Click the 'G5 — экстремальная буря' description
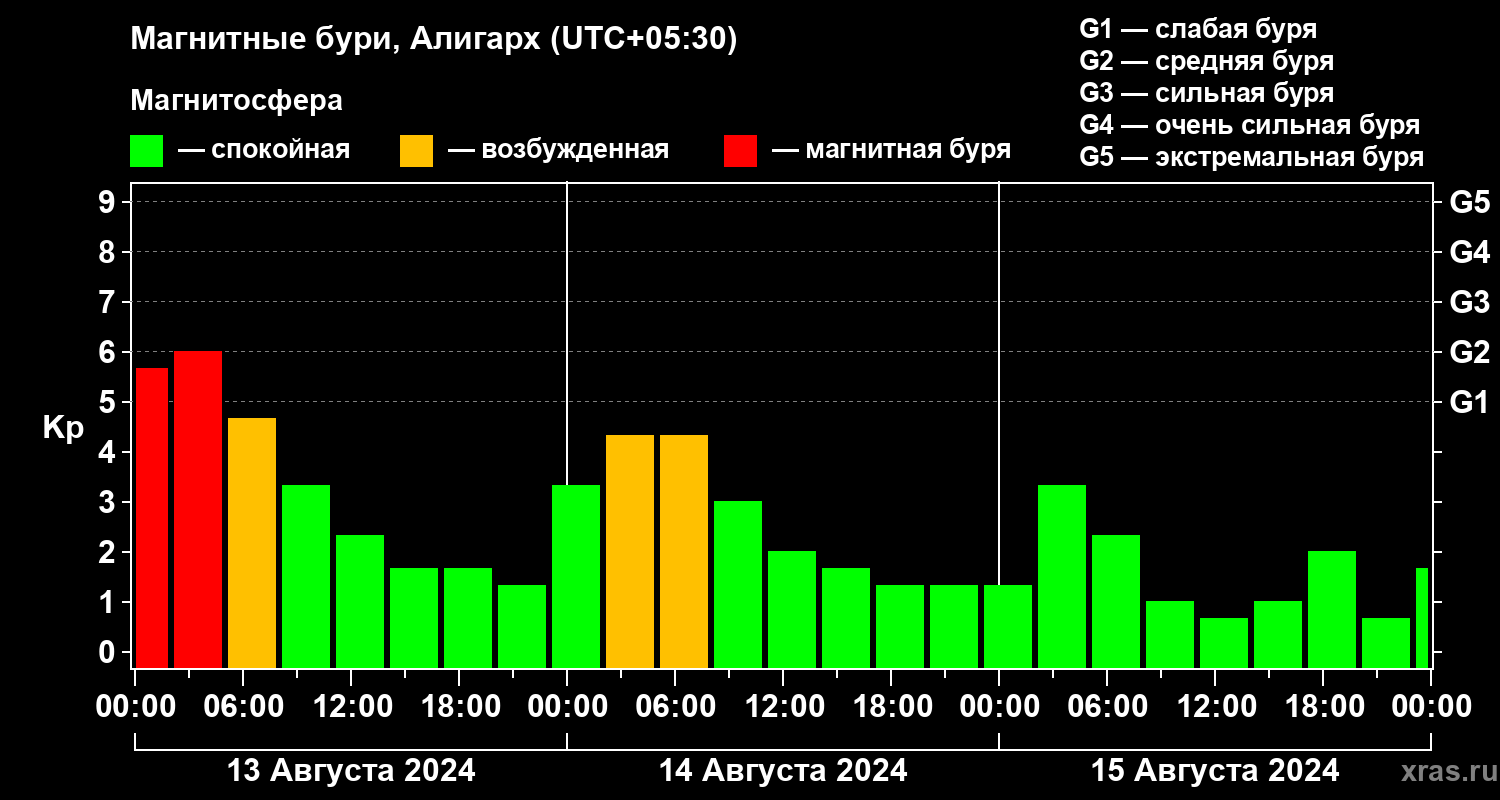The width and height of the screenshot is (1500, 800). pyautogui.click(x=1251, y=157)
